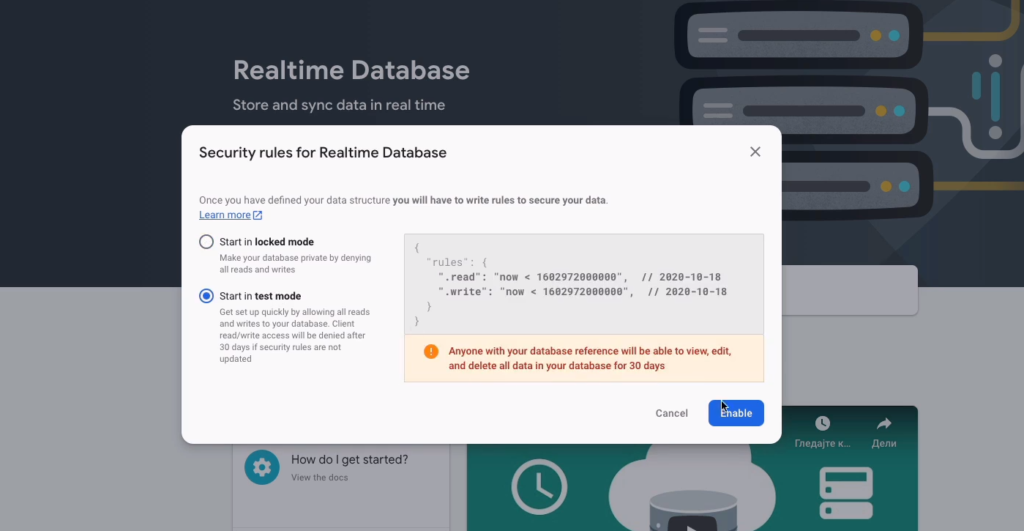Click the locked mode description text
Image resolution: width=1024 pixels, height=531 pixels.
pos(295,263)
